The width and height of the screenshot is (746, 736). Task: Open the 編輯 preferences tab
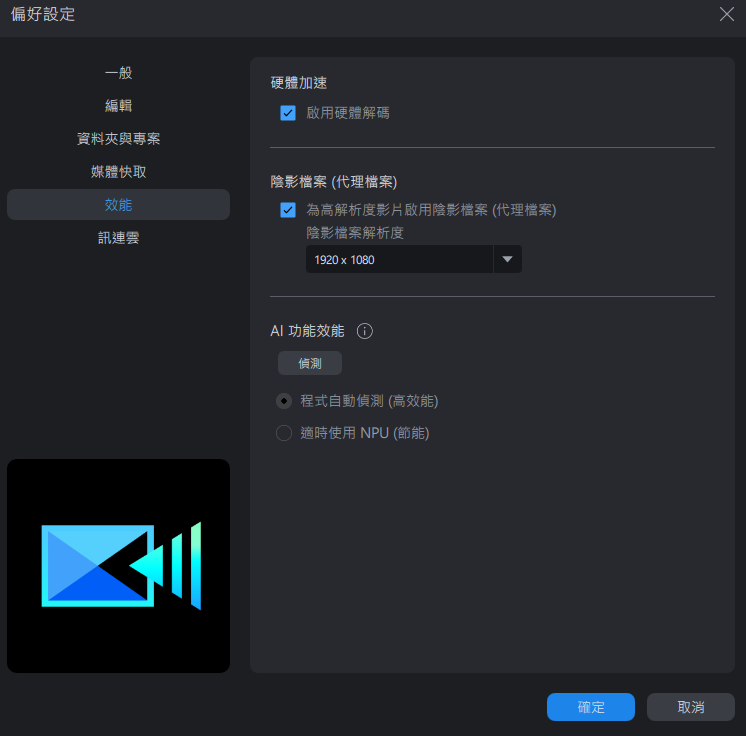pos(118,106)
